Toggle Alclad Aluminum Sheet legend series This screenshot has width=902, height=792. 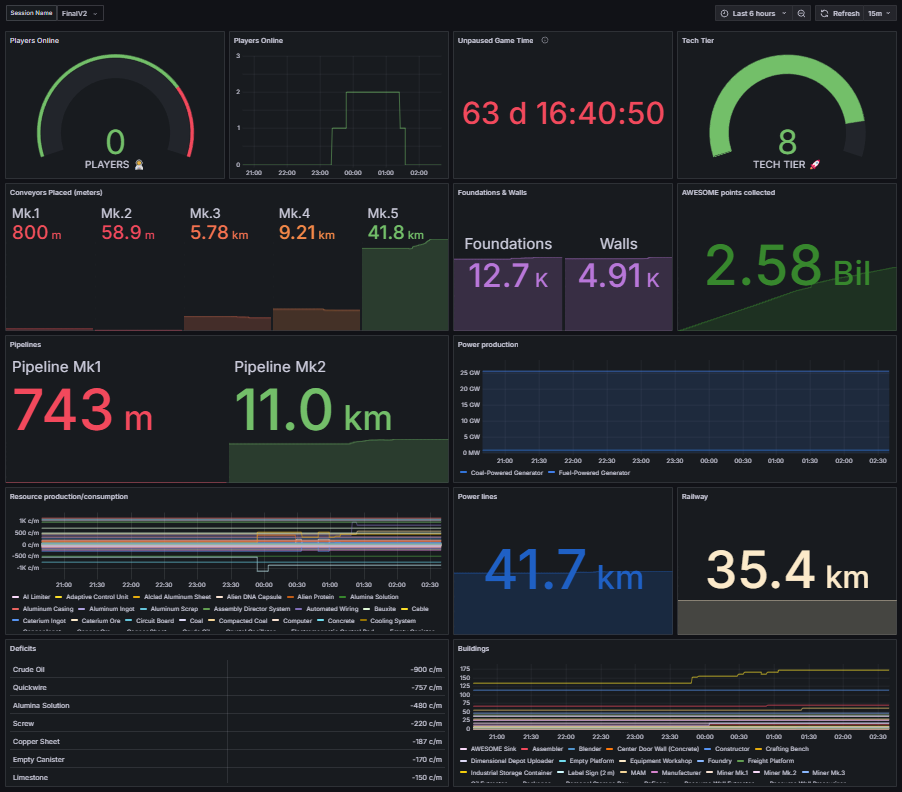click(x=177, y=597)
